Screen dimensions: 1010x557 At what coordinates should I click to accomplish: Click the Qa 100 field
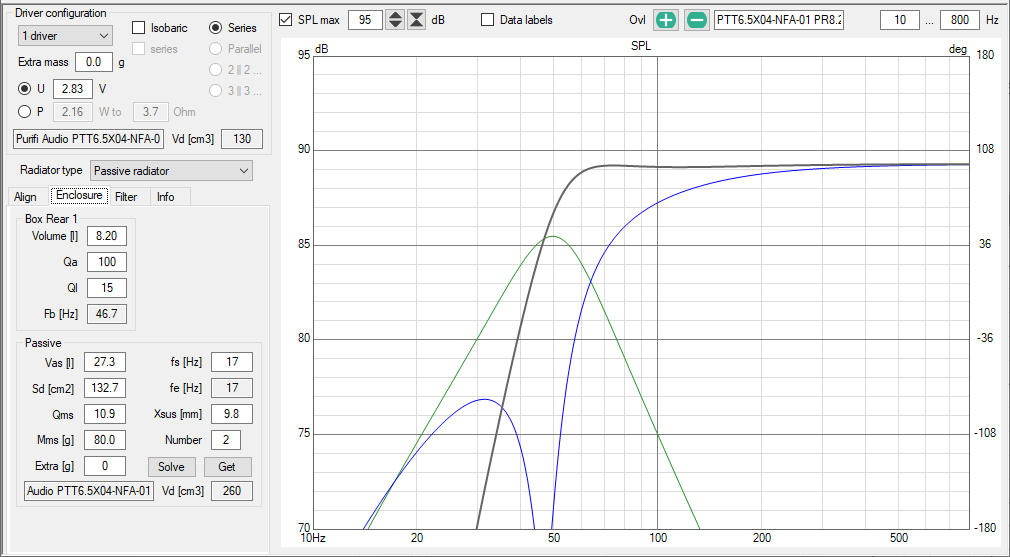click(107, 262)
